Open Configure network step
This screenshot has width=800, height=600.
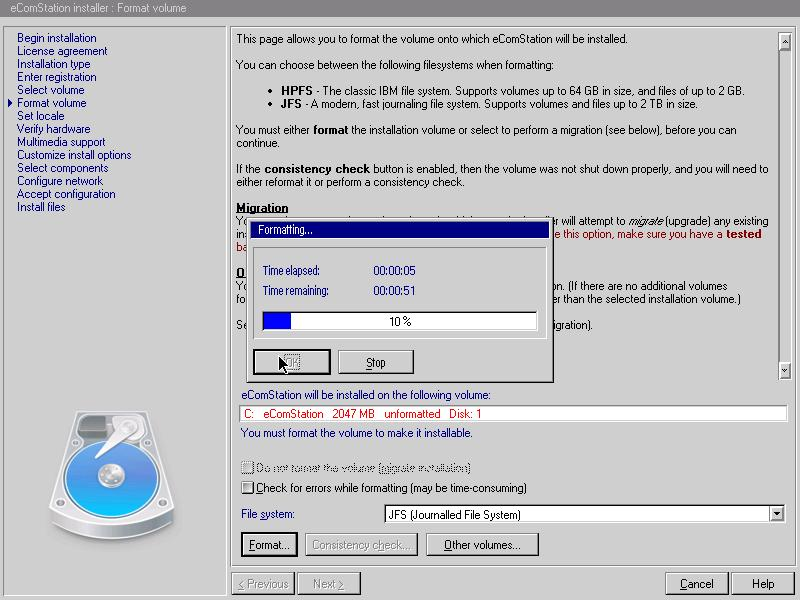click(60, 181)
